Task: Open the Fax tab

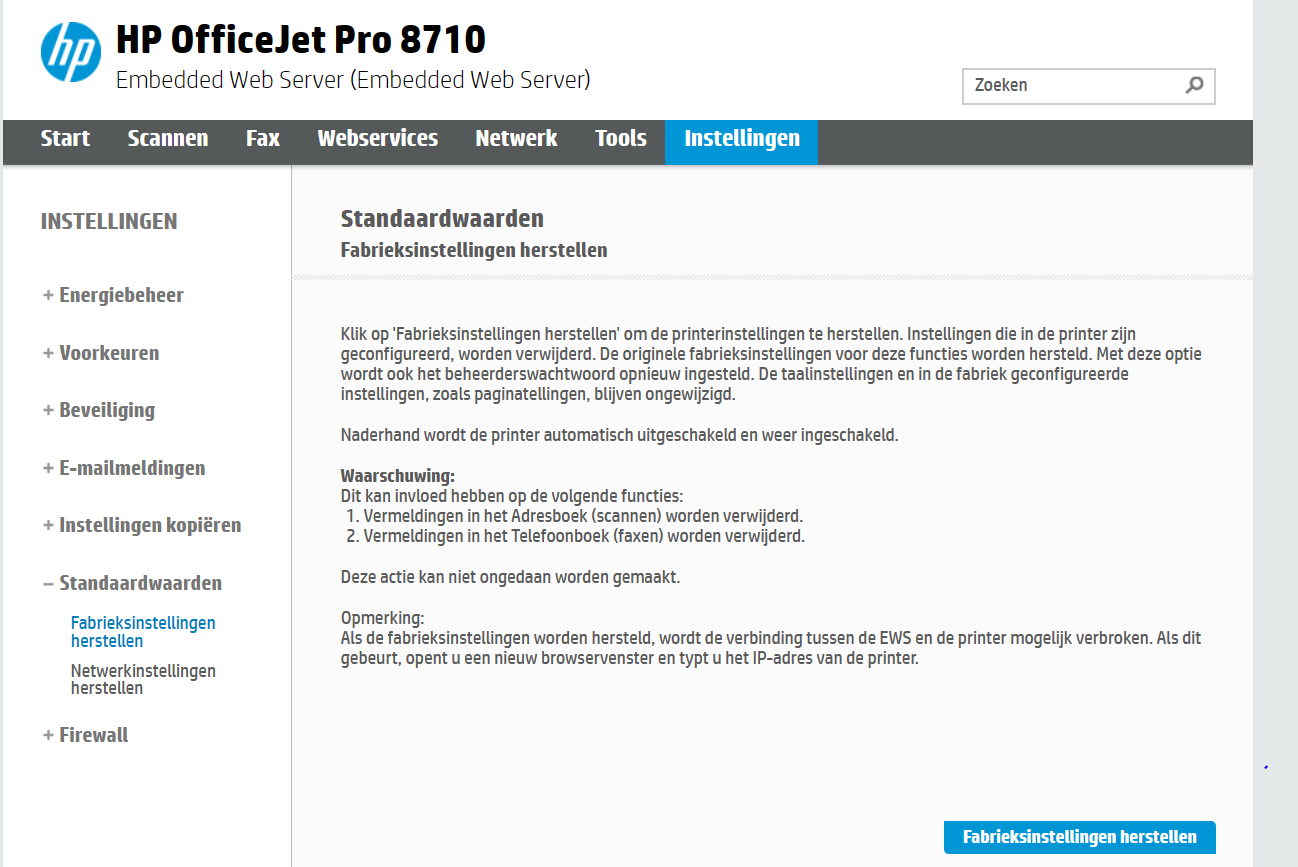Action: [263, 139]
